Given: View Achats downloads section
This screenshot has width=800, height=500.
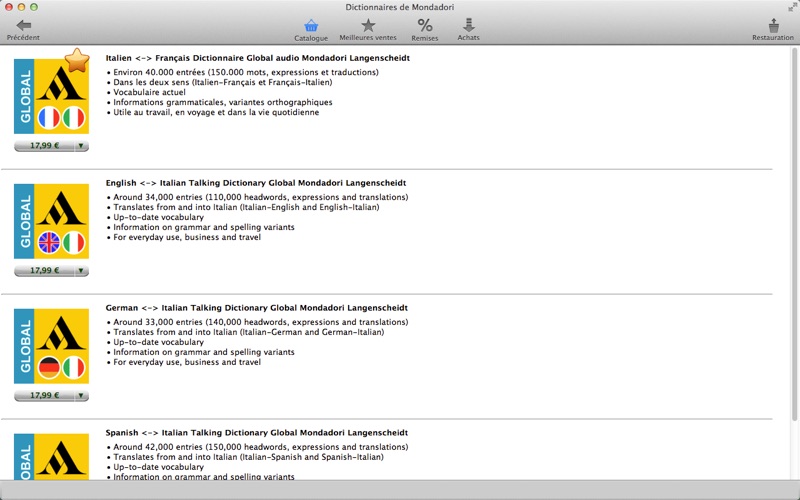Looking at the screenshot, I should click(468, 30).
